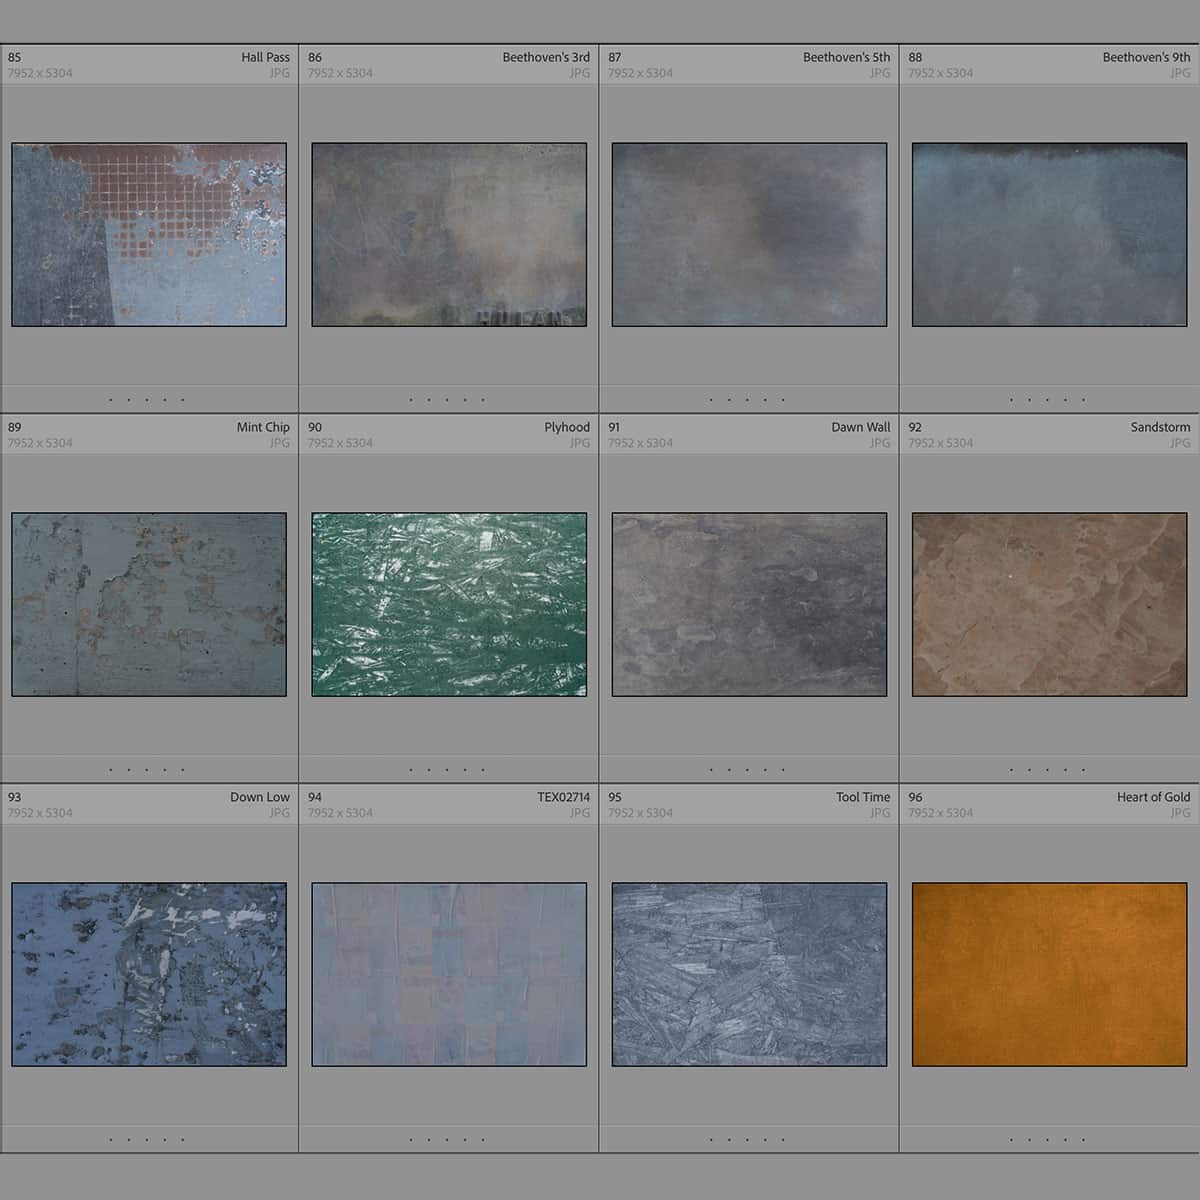The width and height of the screenshot is (1200, 1200).
Task: Open the Beethoven's 3rd texture preview
Action: [448, 232]
